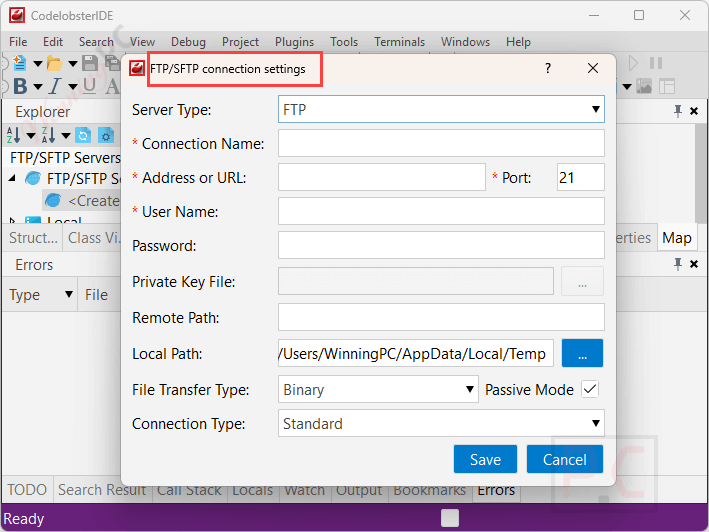The height and width of the screenshot is (532, 709).
Task: Click the Italic formatting icon
Action: click(55, 86)
